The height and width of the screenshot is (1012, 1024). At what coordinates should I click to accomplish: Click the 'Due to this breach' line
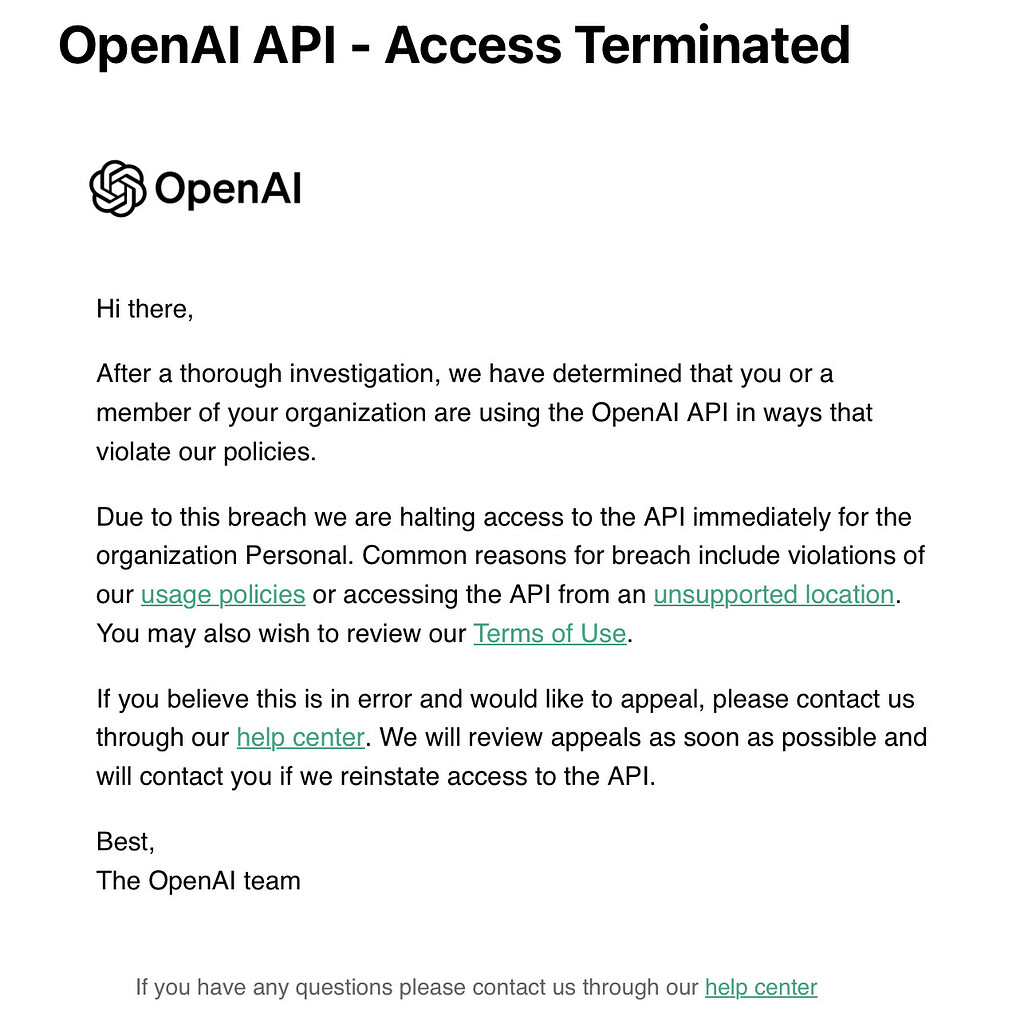coord(504,517)
